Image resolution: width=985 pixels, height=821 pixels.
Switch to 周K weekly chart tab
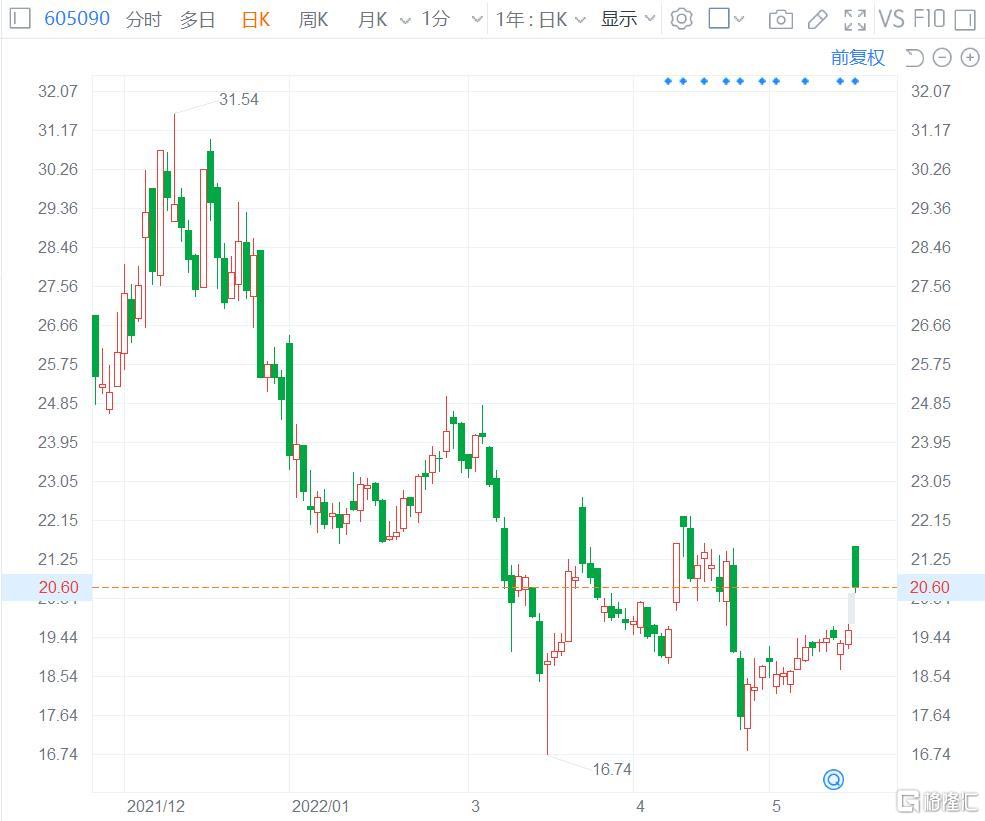pos(313,19)
